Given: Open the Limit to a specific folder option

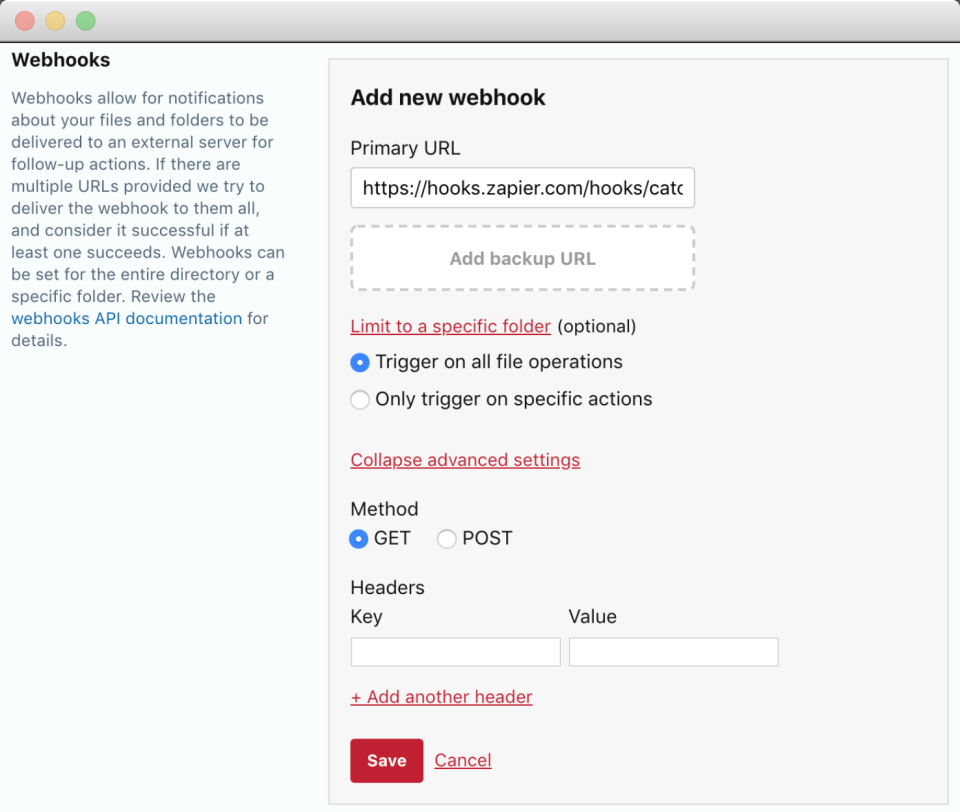Looking at the screenshot, I should coord(450,327).
